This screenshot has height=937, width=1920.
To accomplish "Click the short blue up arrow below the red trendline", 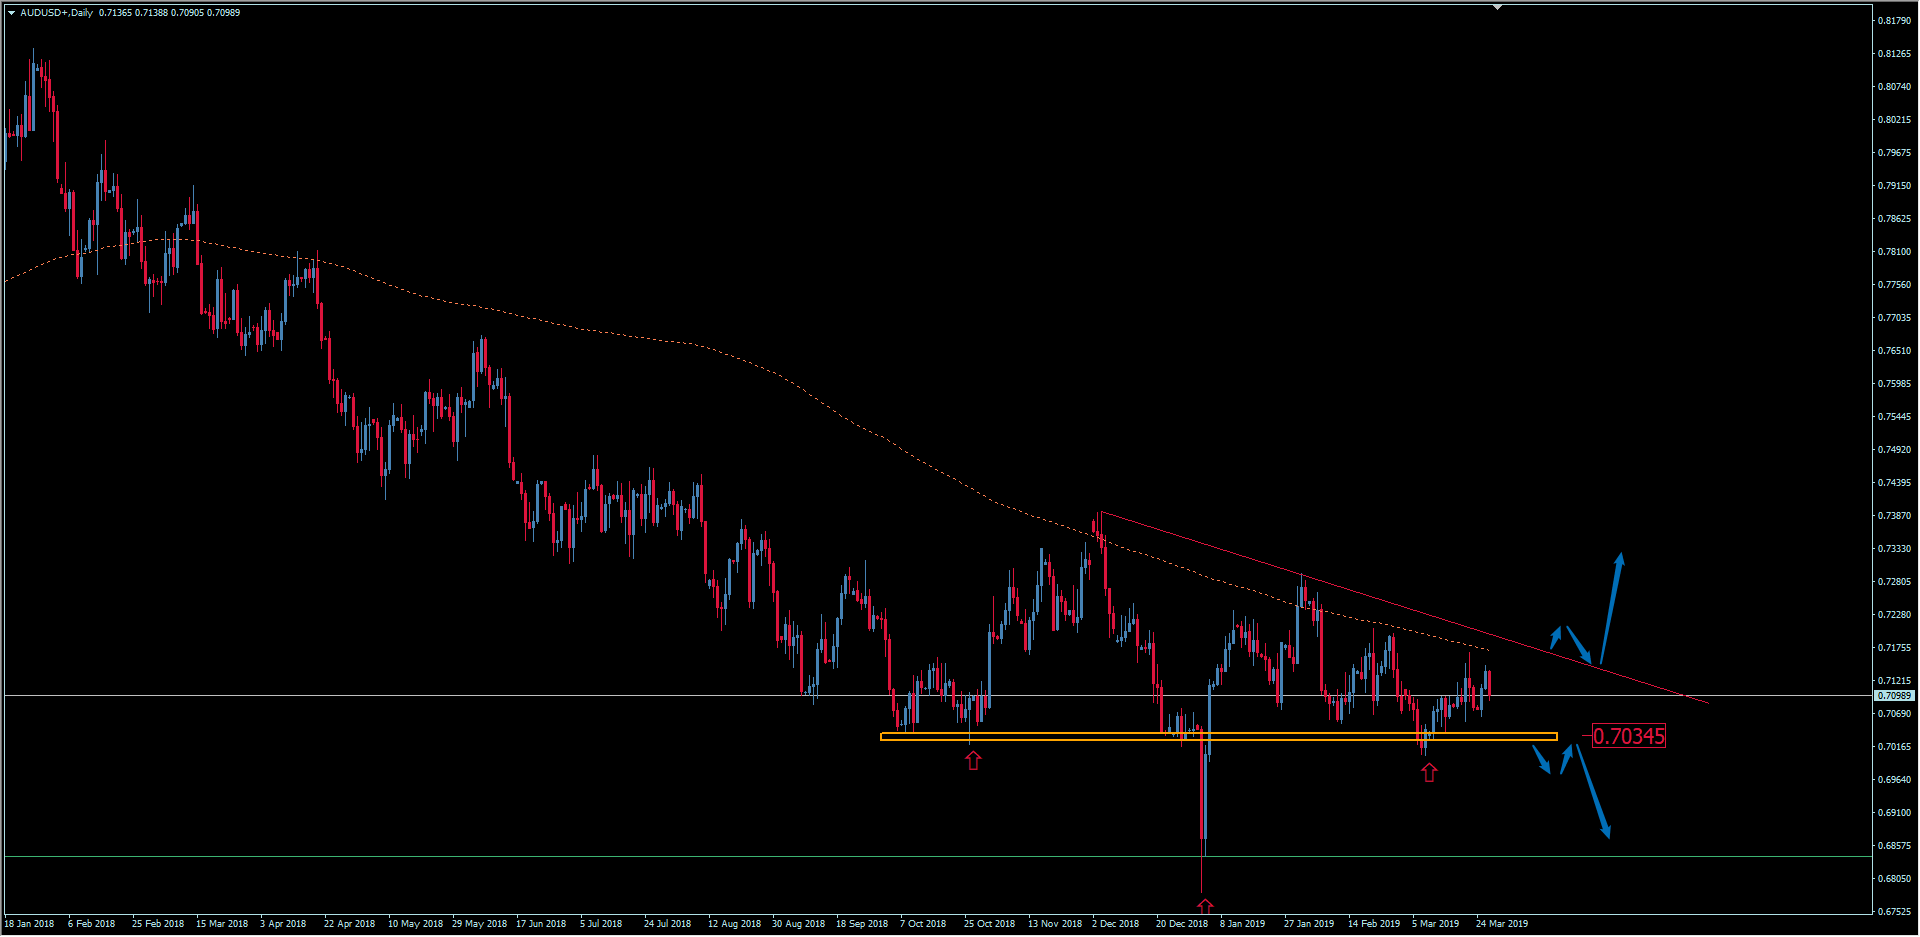I will tap(1555, 637).
